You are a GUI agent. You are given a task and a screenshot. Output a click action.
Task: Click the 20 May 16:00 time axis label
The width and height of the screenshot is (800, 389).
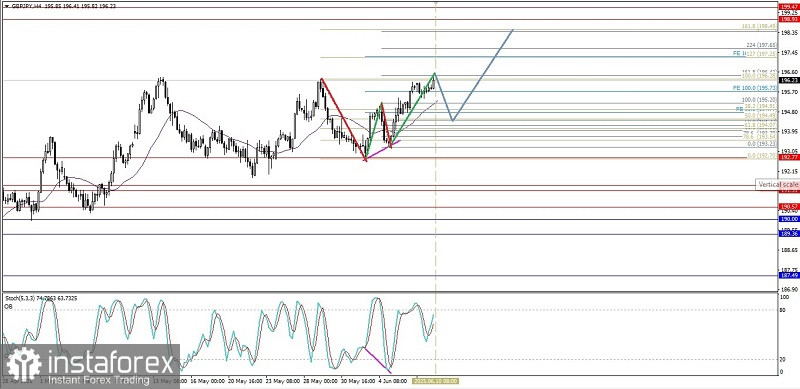(245, 381)
